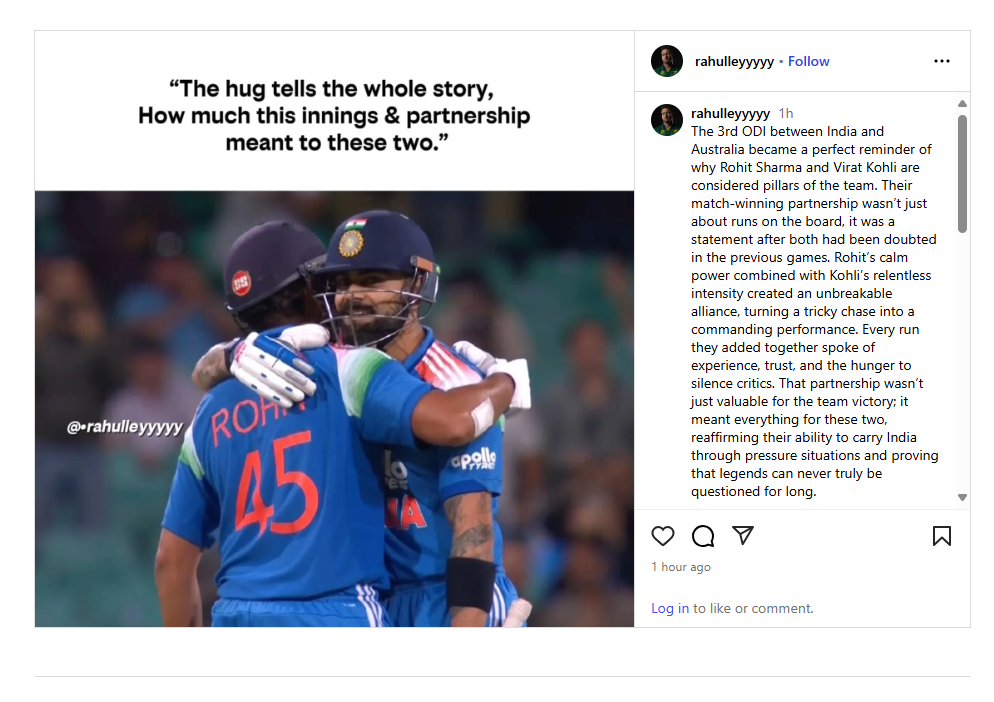Click the @rahulleyyyyy watermark on the photo
Viewport: 994px width, 702px height.
point(125,427)
